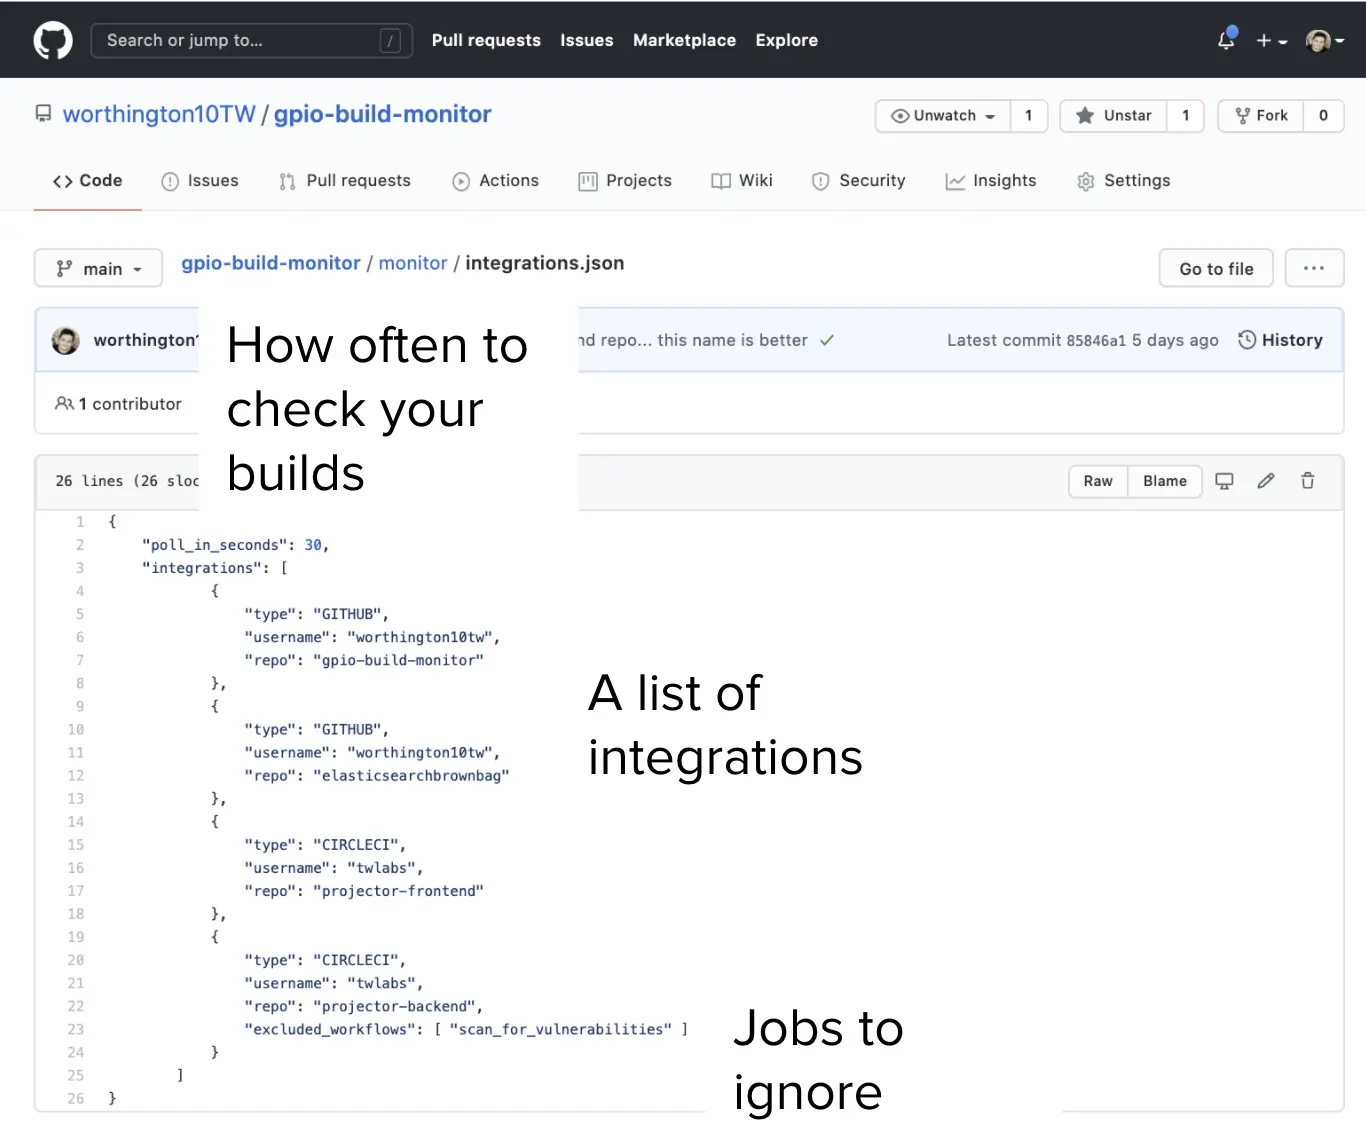The width and height of the screenshot is (1366, 1148).
Task: Select line number 23
Action: pyautogui.click(x=76, y=1029)
